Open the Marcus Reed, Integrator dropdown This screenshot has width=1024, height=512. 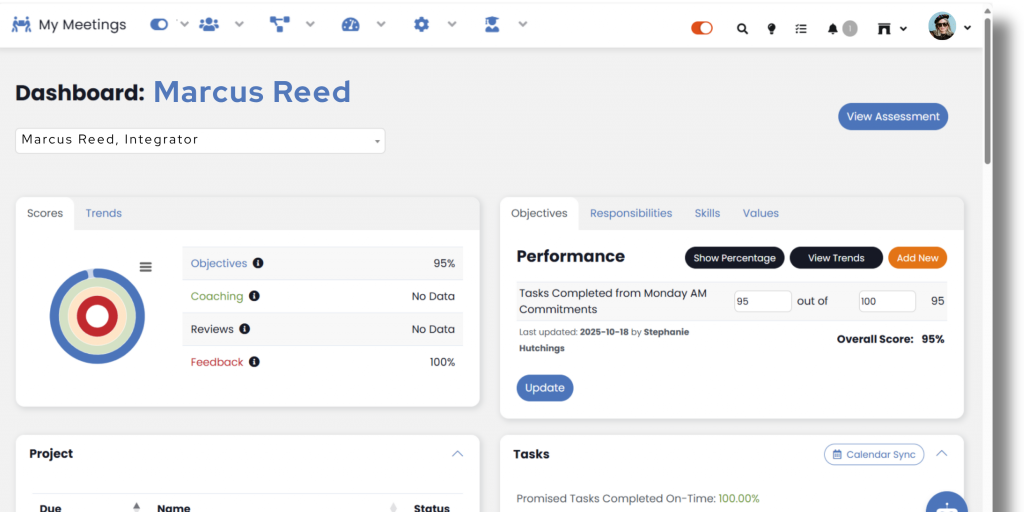pyautogui.click(x=200, y=141)
